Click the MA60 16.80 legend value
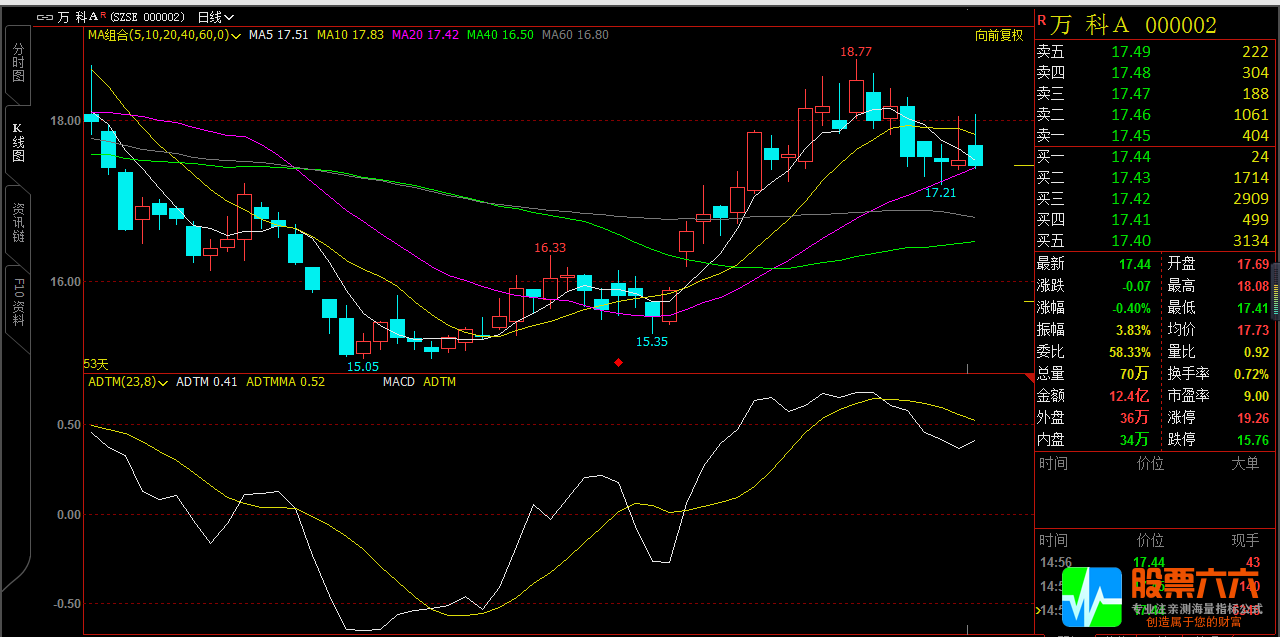The image size is (1280, 637). 575,35
